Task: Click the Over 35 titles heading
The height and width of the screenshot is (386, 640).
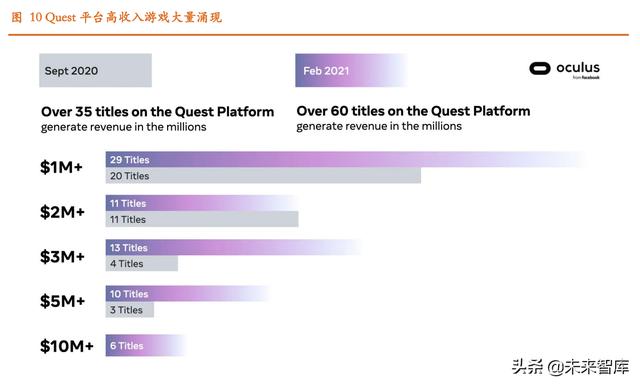Action: tap(158, 112)
